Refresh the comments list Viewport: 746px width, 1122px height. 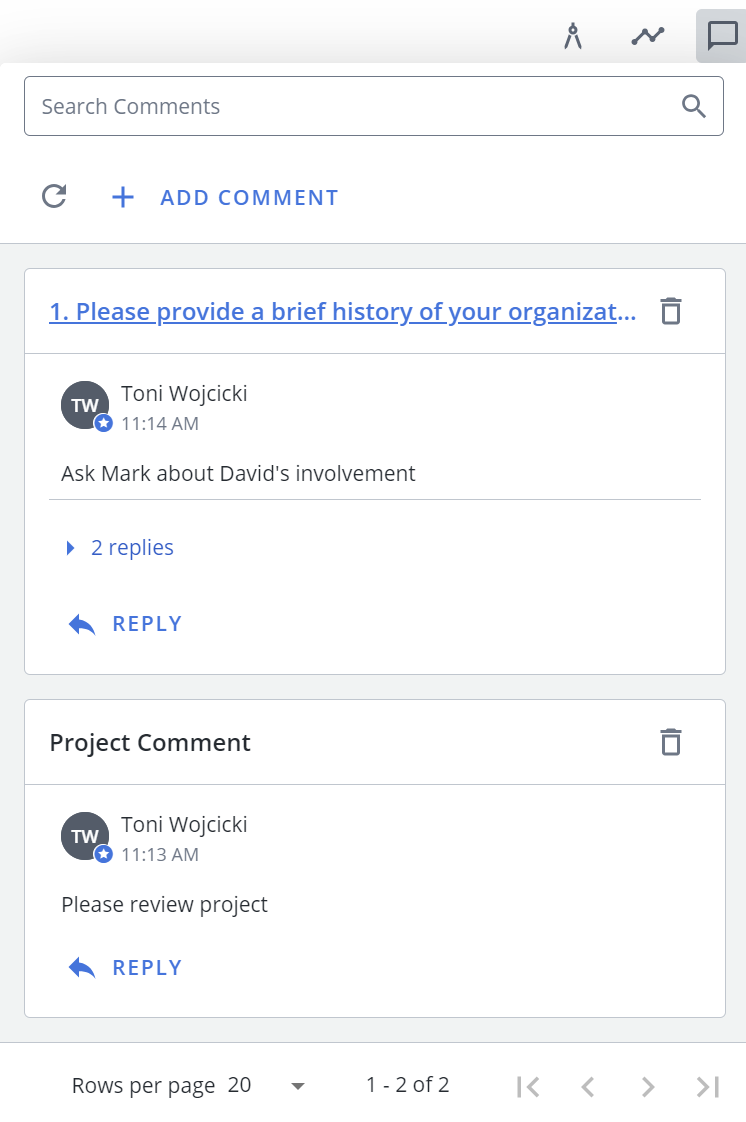tap(54, 196)
